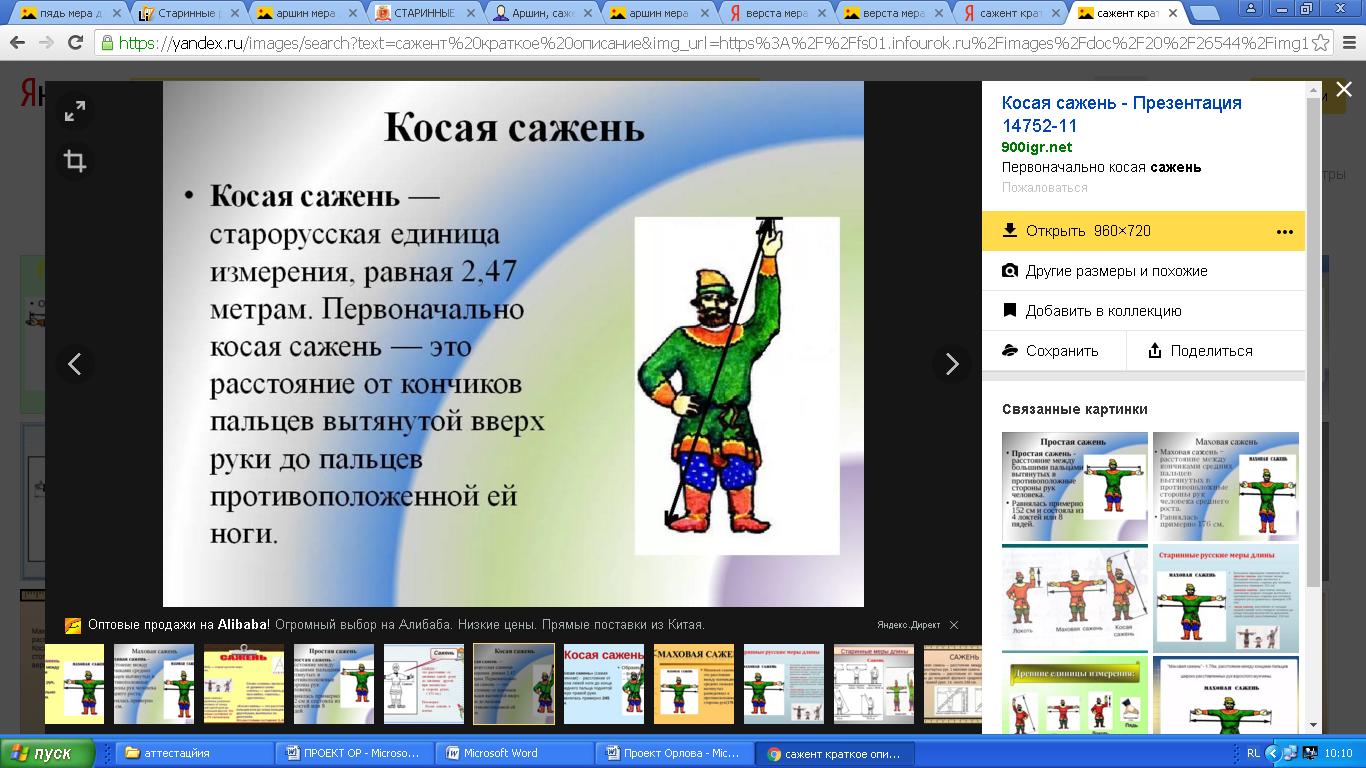The width and height of the screenshot is (1366, 768).
Task: Open related 'Древние единицы измерения' thumbnail
Action: [1075, 696]
